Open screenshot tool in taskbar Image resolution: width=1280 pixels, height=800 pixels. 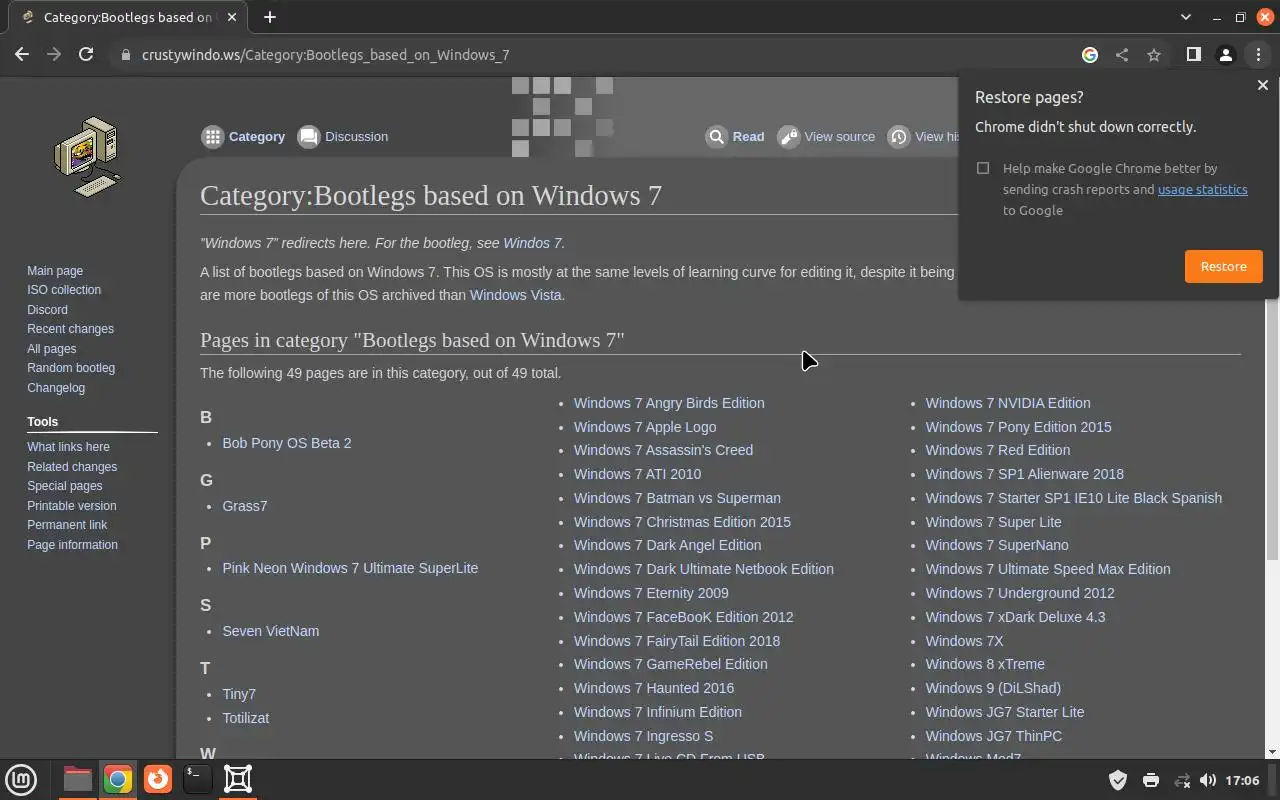[238, 779]
